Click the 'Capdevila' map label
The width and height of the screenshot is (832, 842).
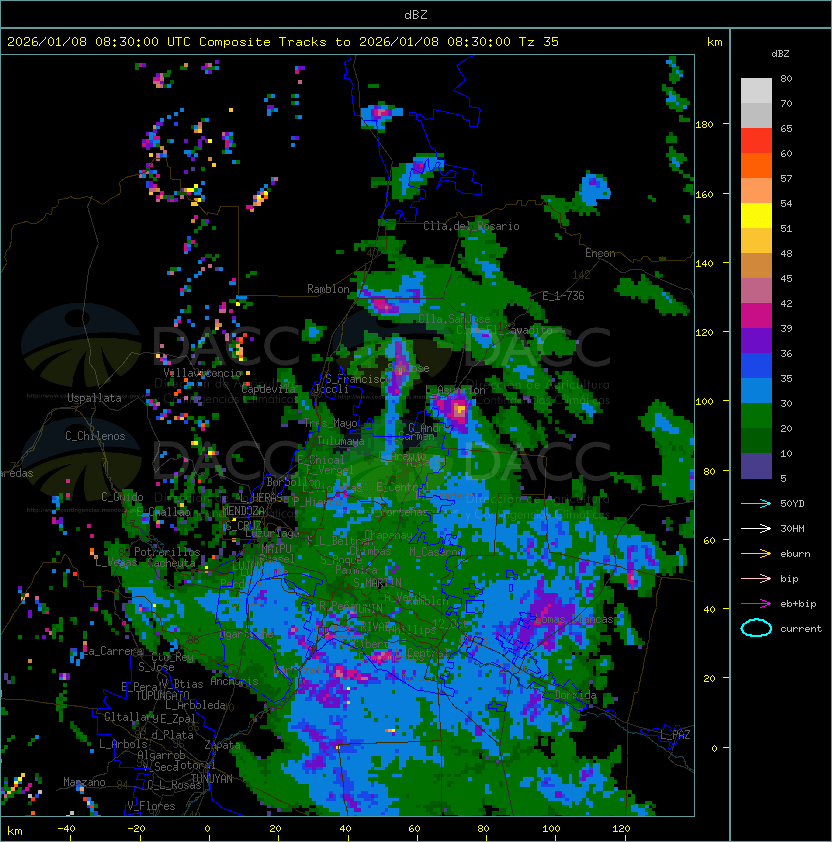click(x=269, y=389)
